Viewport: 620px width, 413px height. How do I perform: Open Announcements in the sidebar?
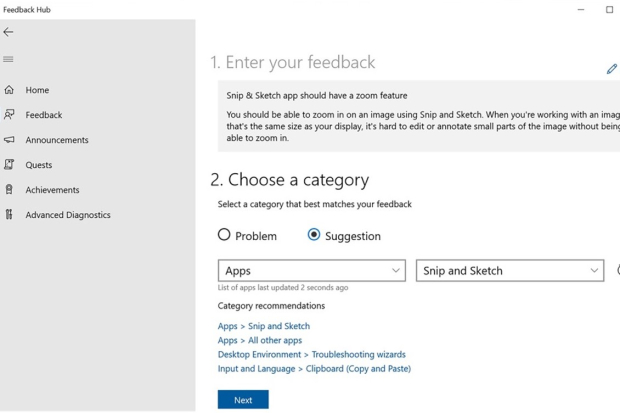pyautogui.click(x=57, y=140)
